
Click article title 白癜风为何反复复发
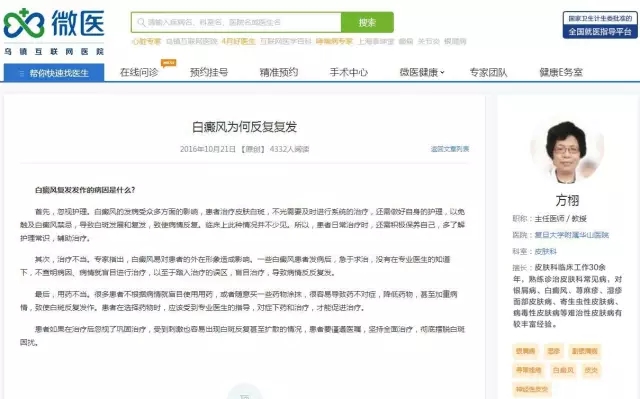(244, 127)
